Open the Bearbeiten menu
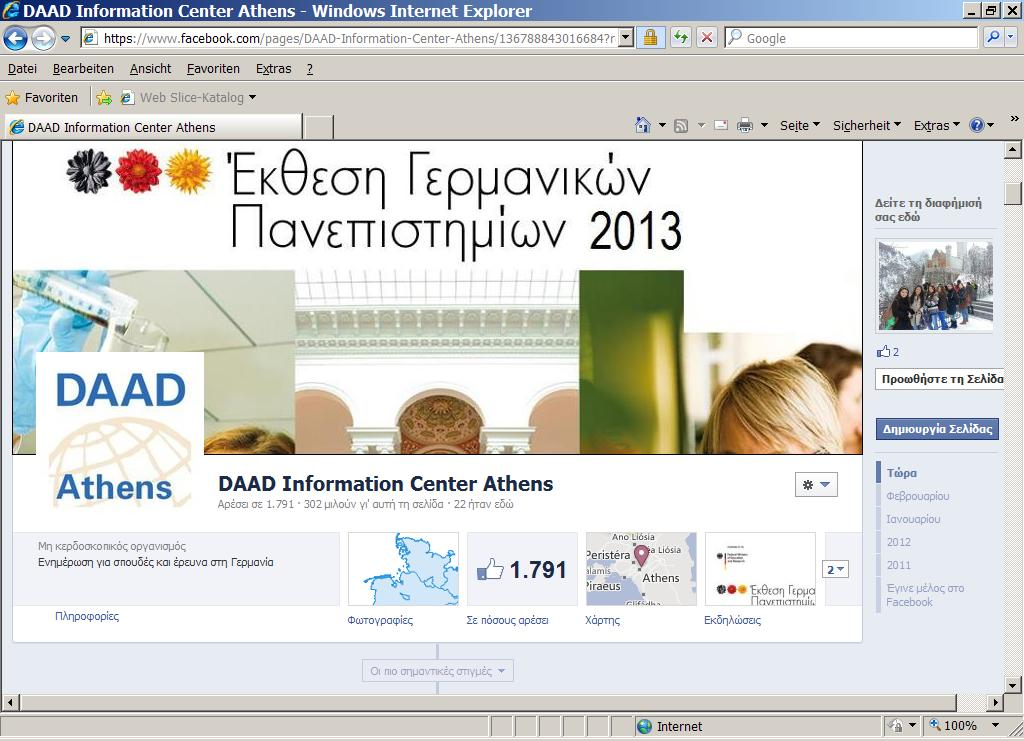Screen dimensions: 1024x741 [83, 69]
